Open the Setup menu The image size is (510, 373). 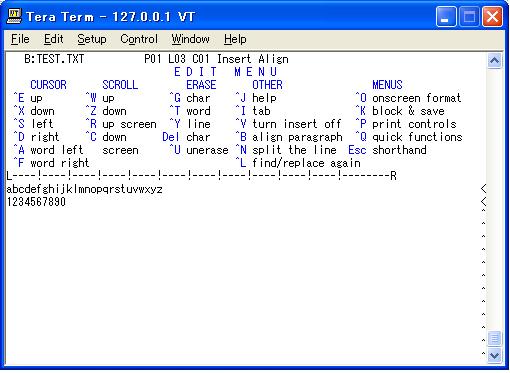92,39
